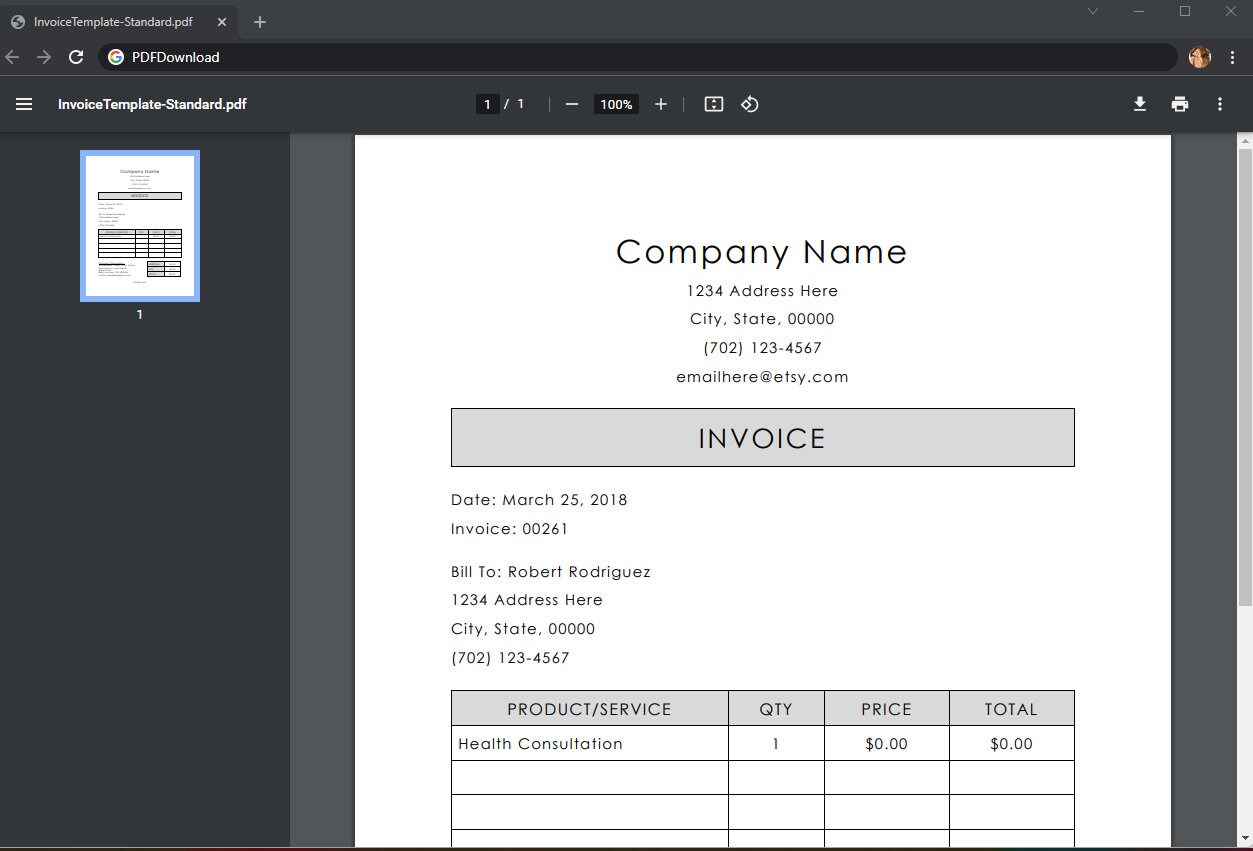
Task: Click the fit to page icon
Action: click(713, 104)
